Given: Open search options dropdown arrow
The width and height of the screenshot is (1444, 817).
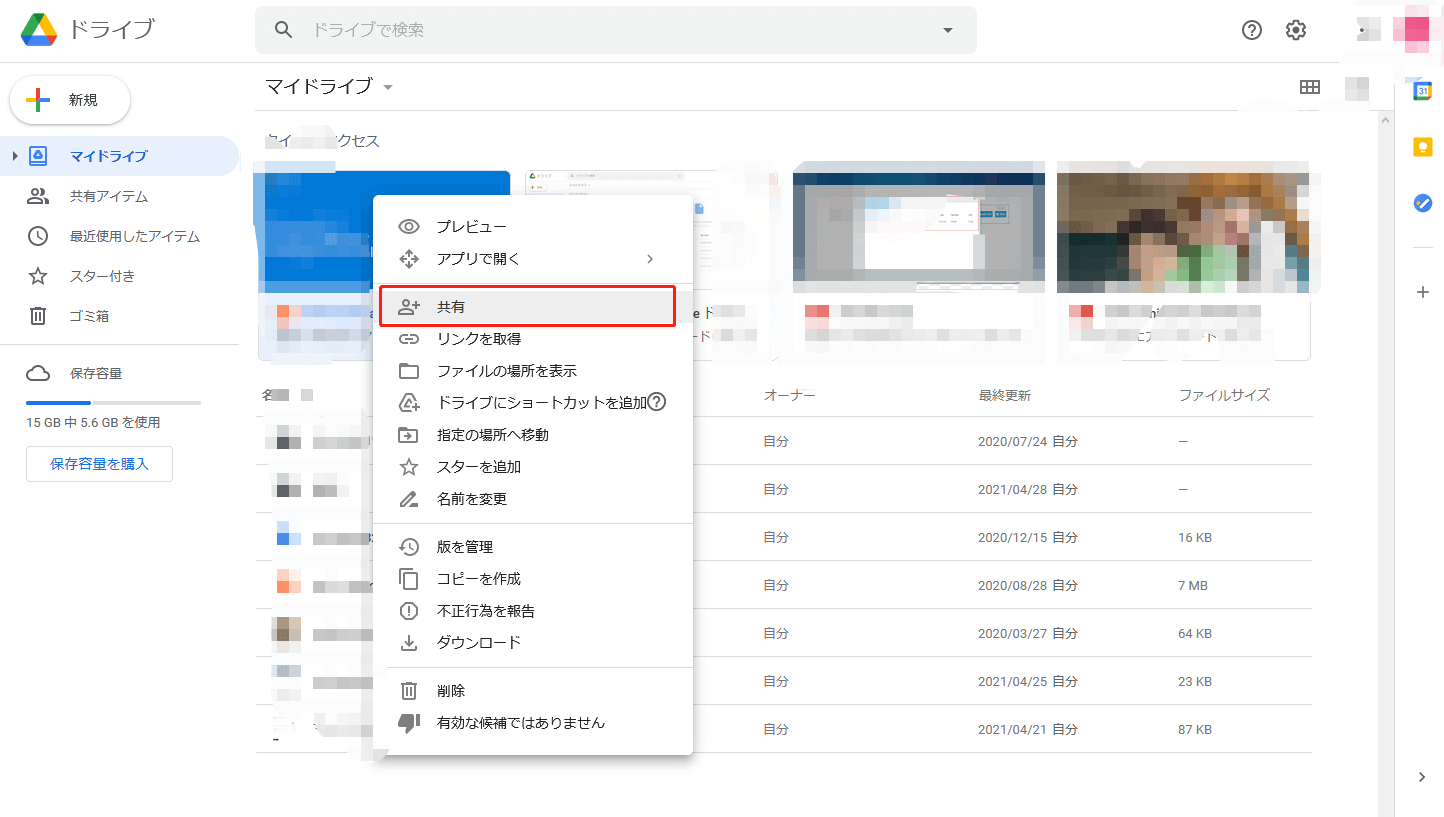Looking at the screenshot, I should point(946,30).
